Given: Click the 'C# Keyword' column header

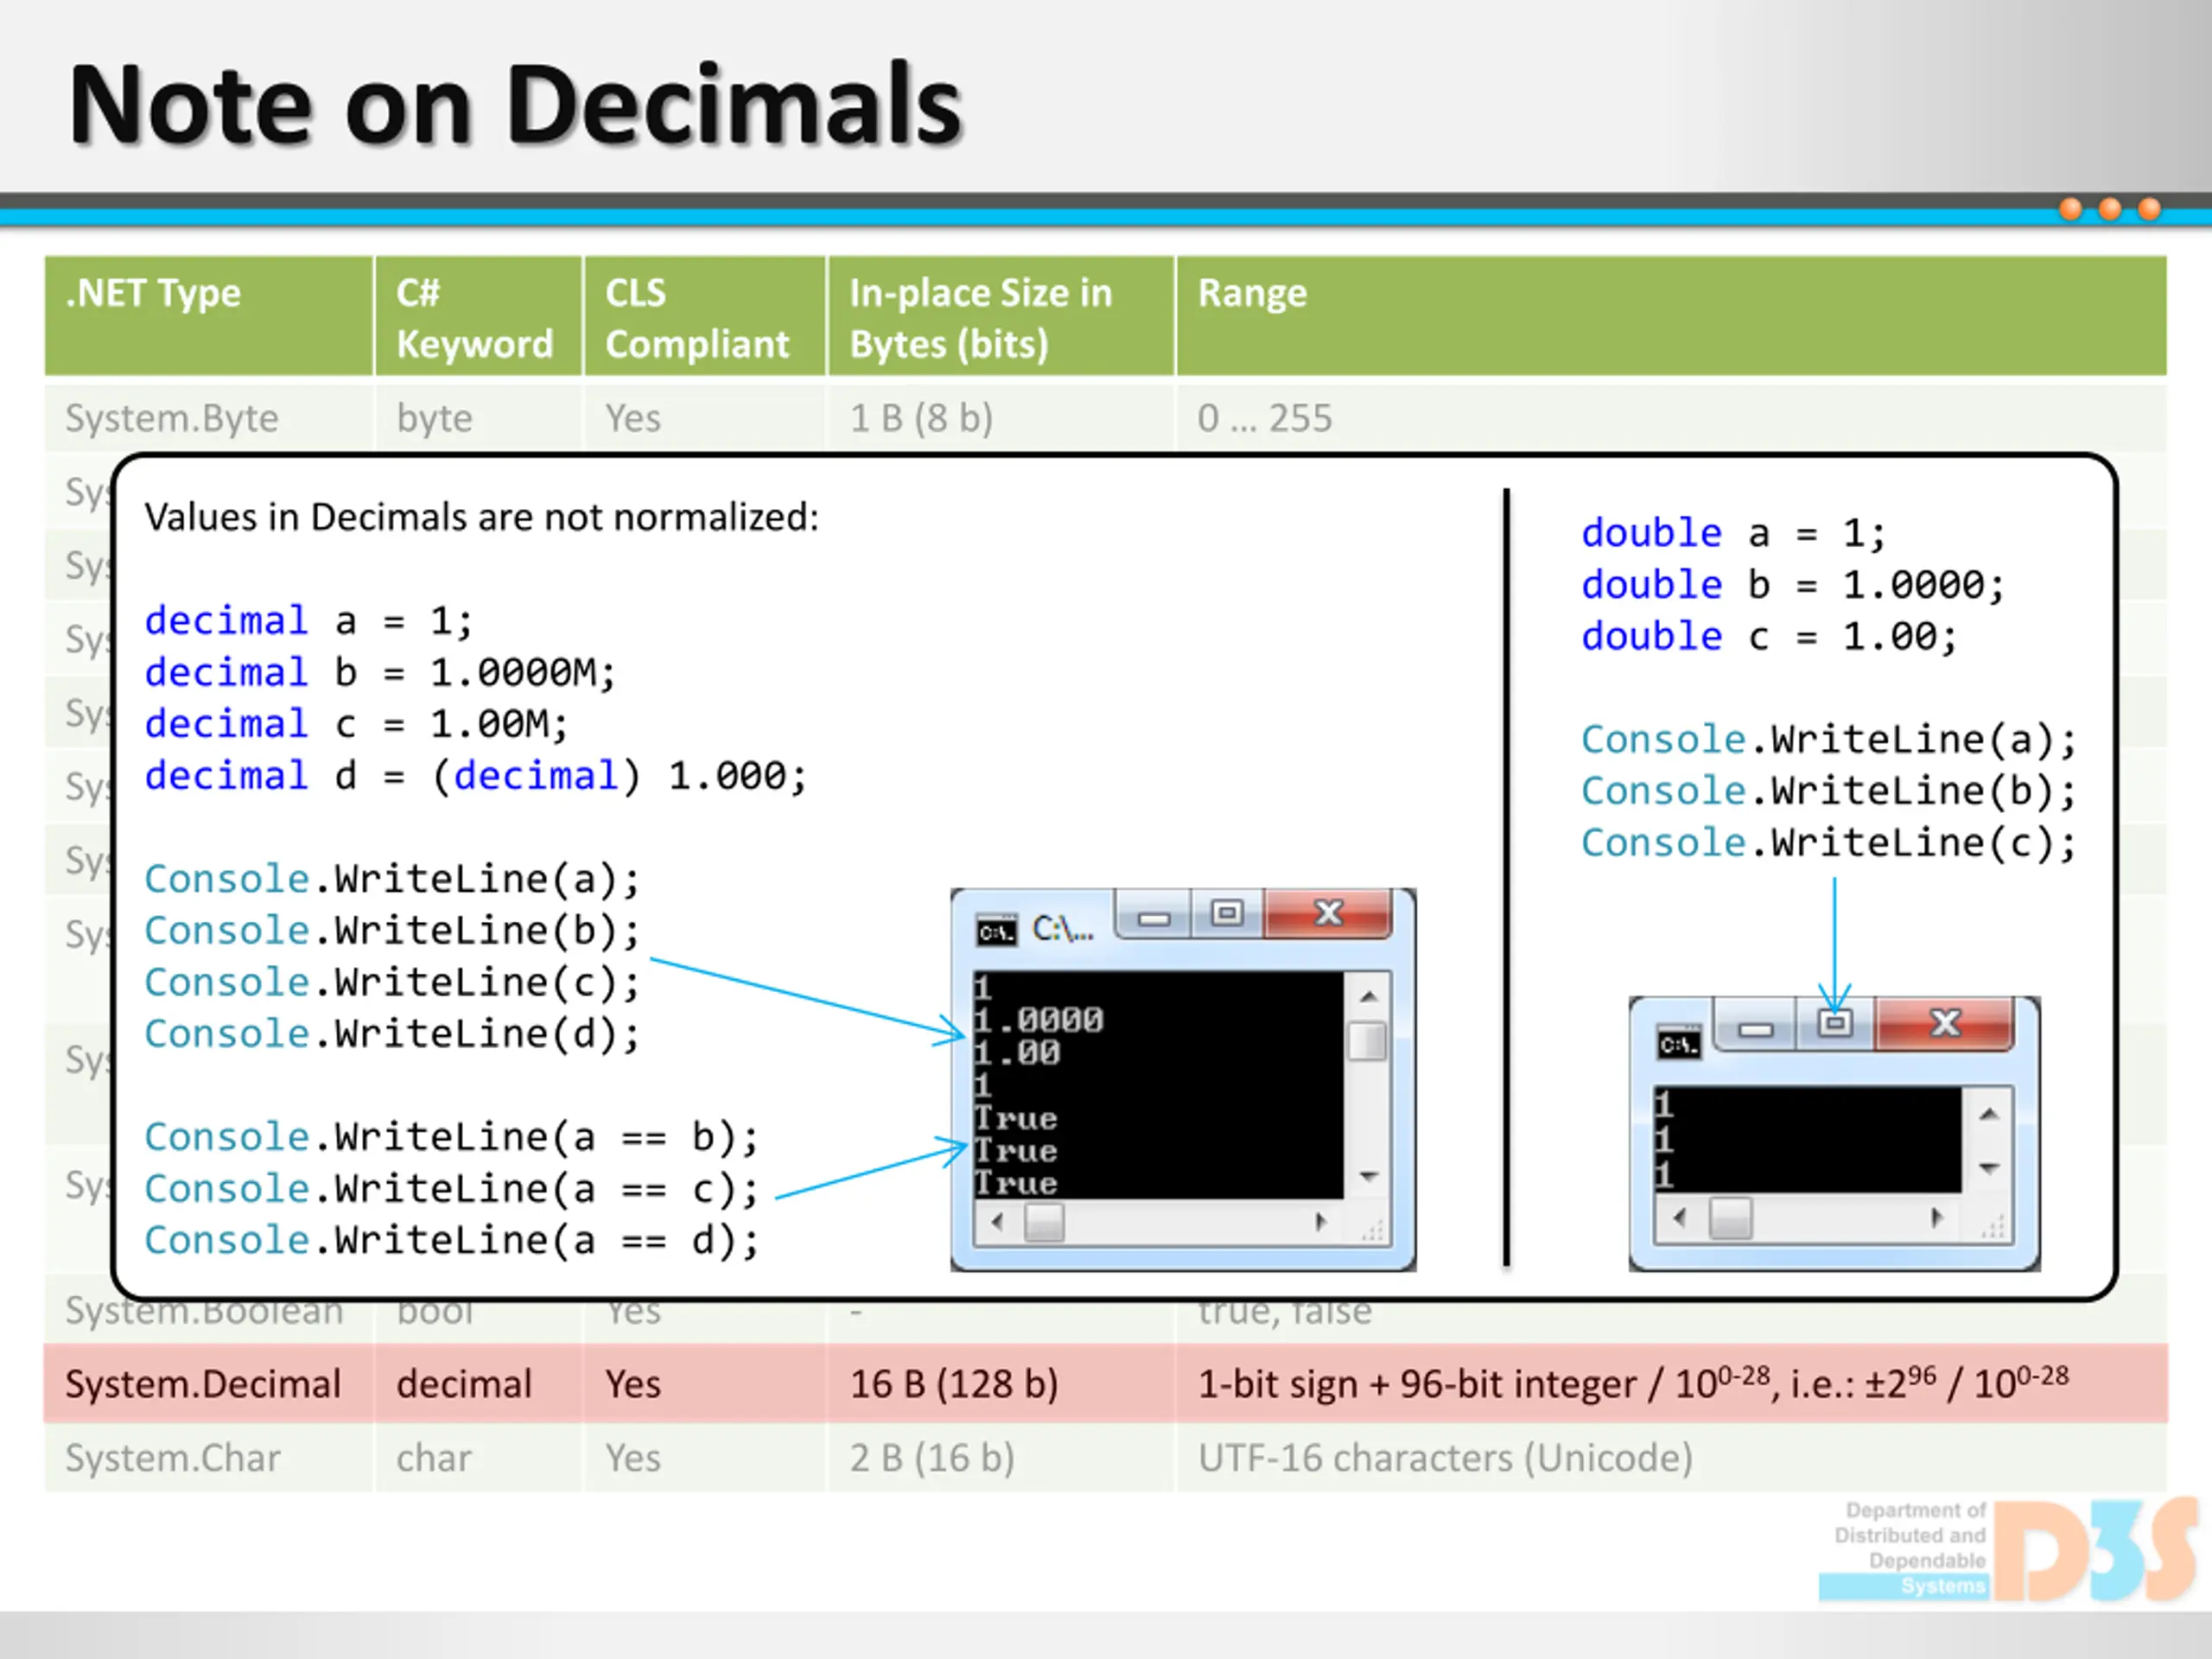Looking at the screenshot, I should [479, 316].
